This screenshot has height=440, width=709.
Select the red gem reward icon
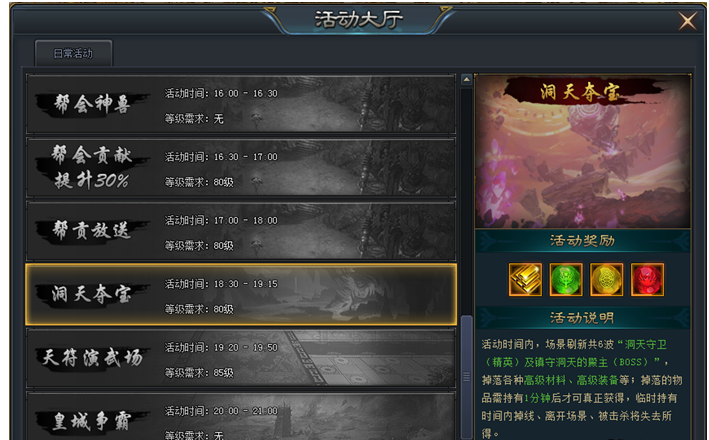[x=647, y=280]
